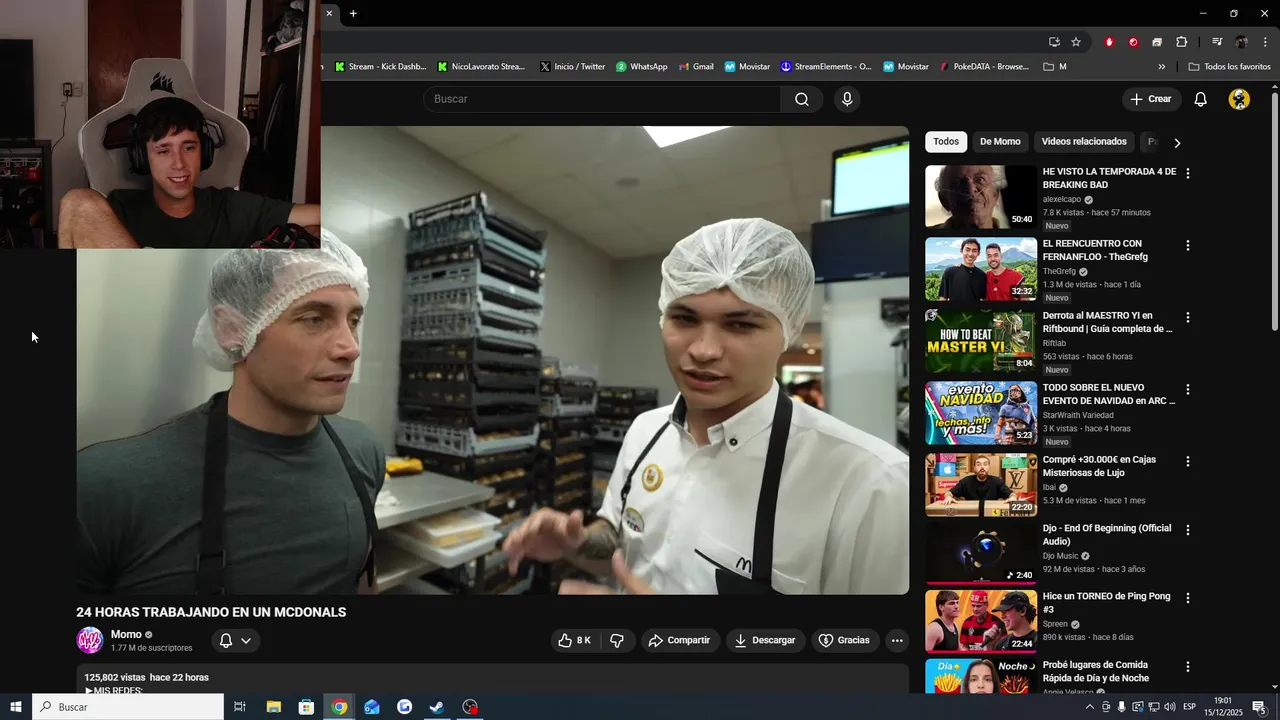Open Chrome extensions puzzle menu
The width and height of the screenshot is (1280, 720).
click(1181, 42)
